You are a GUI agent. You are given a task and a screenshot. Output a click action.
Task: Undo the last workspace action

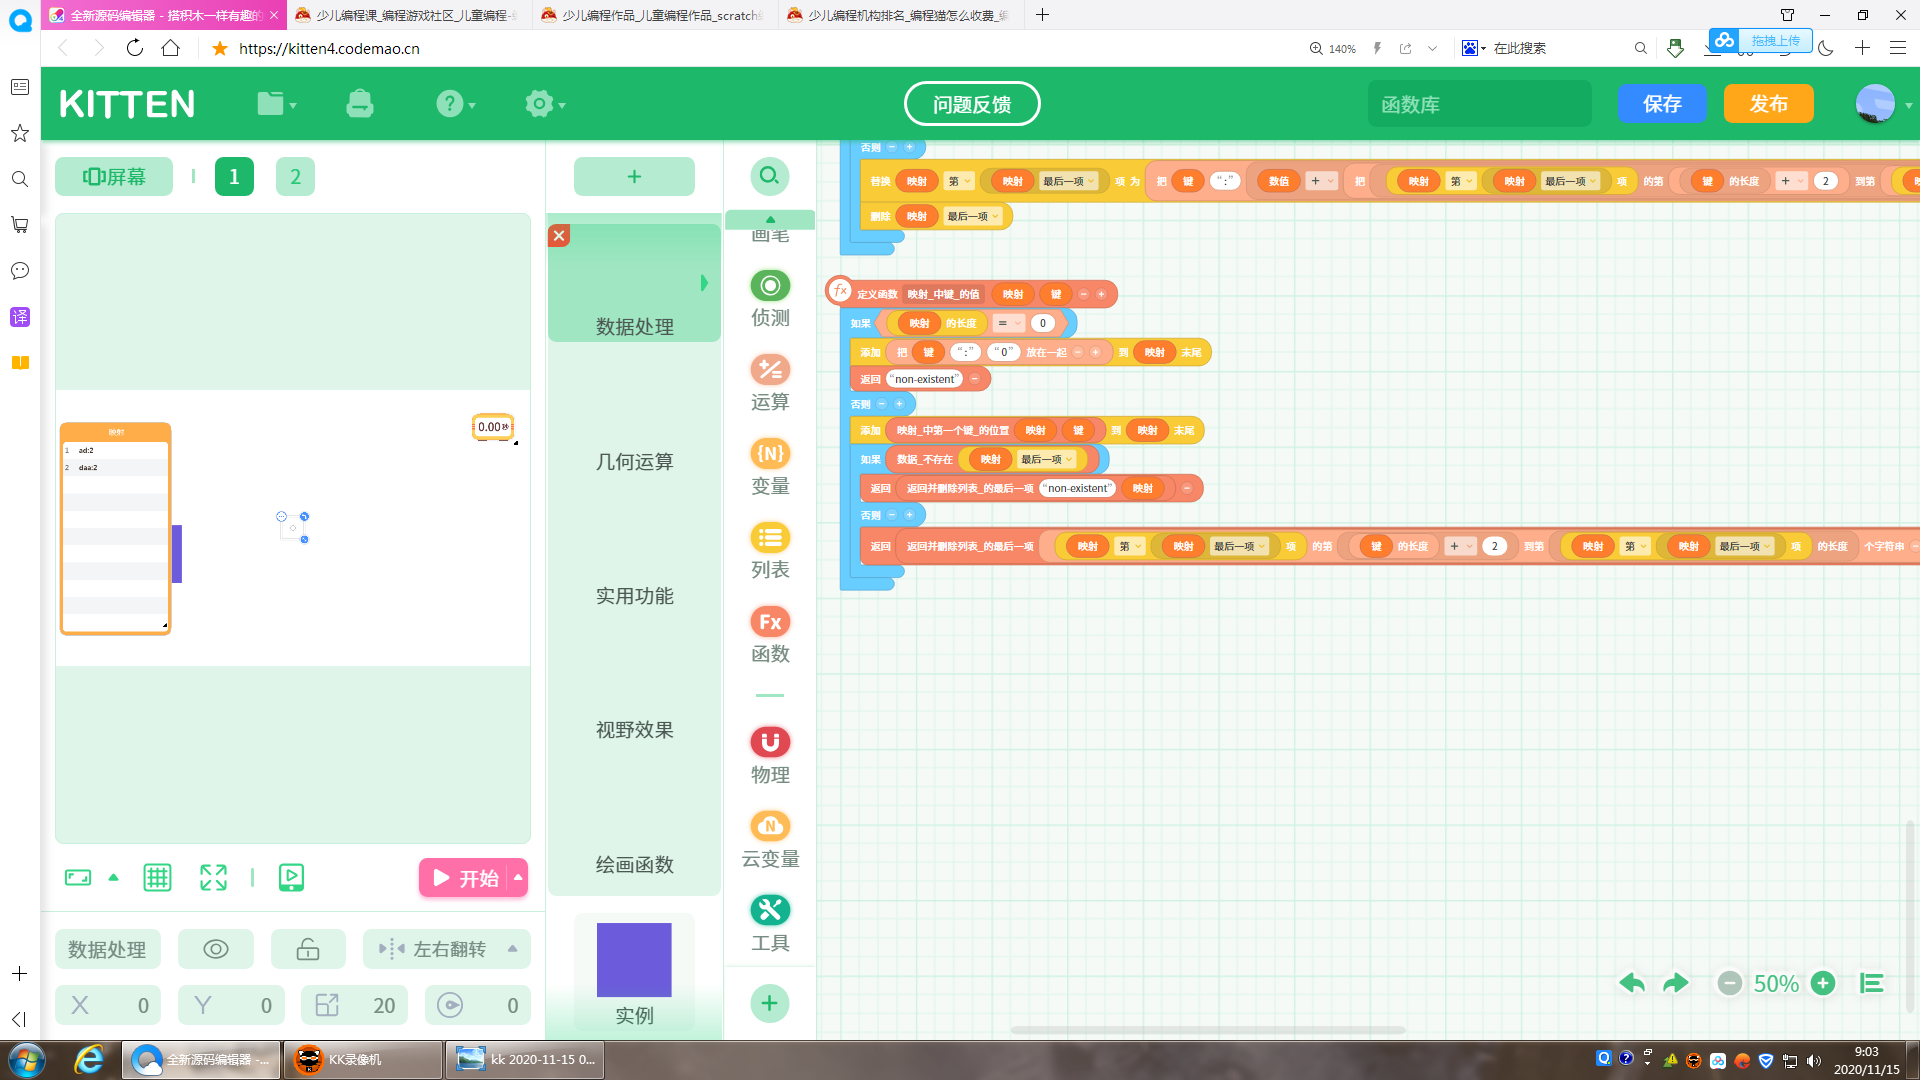coord(1632,983)
